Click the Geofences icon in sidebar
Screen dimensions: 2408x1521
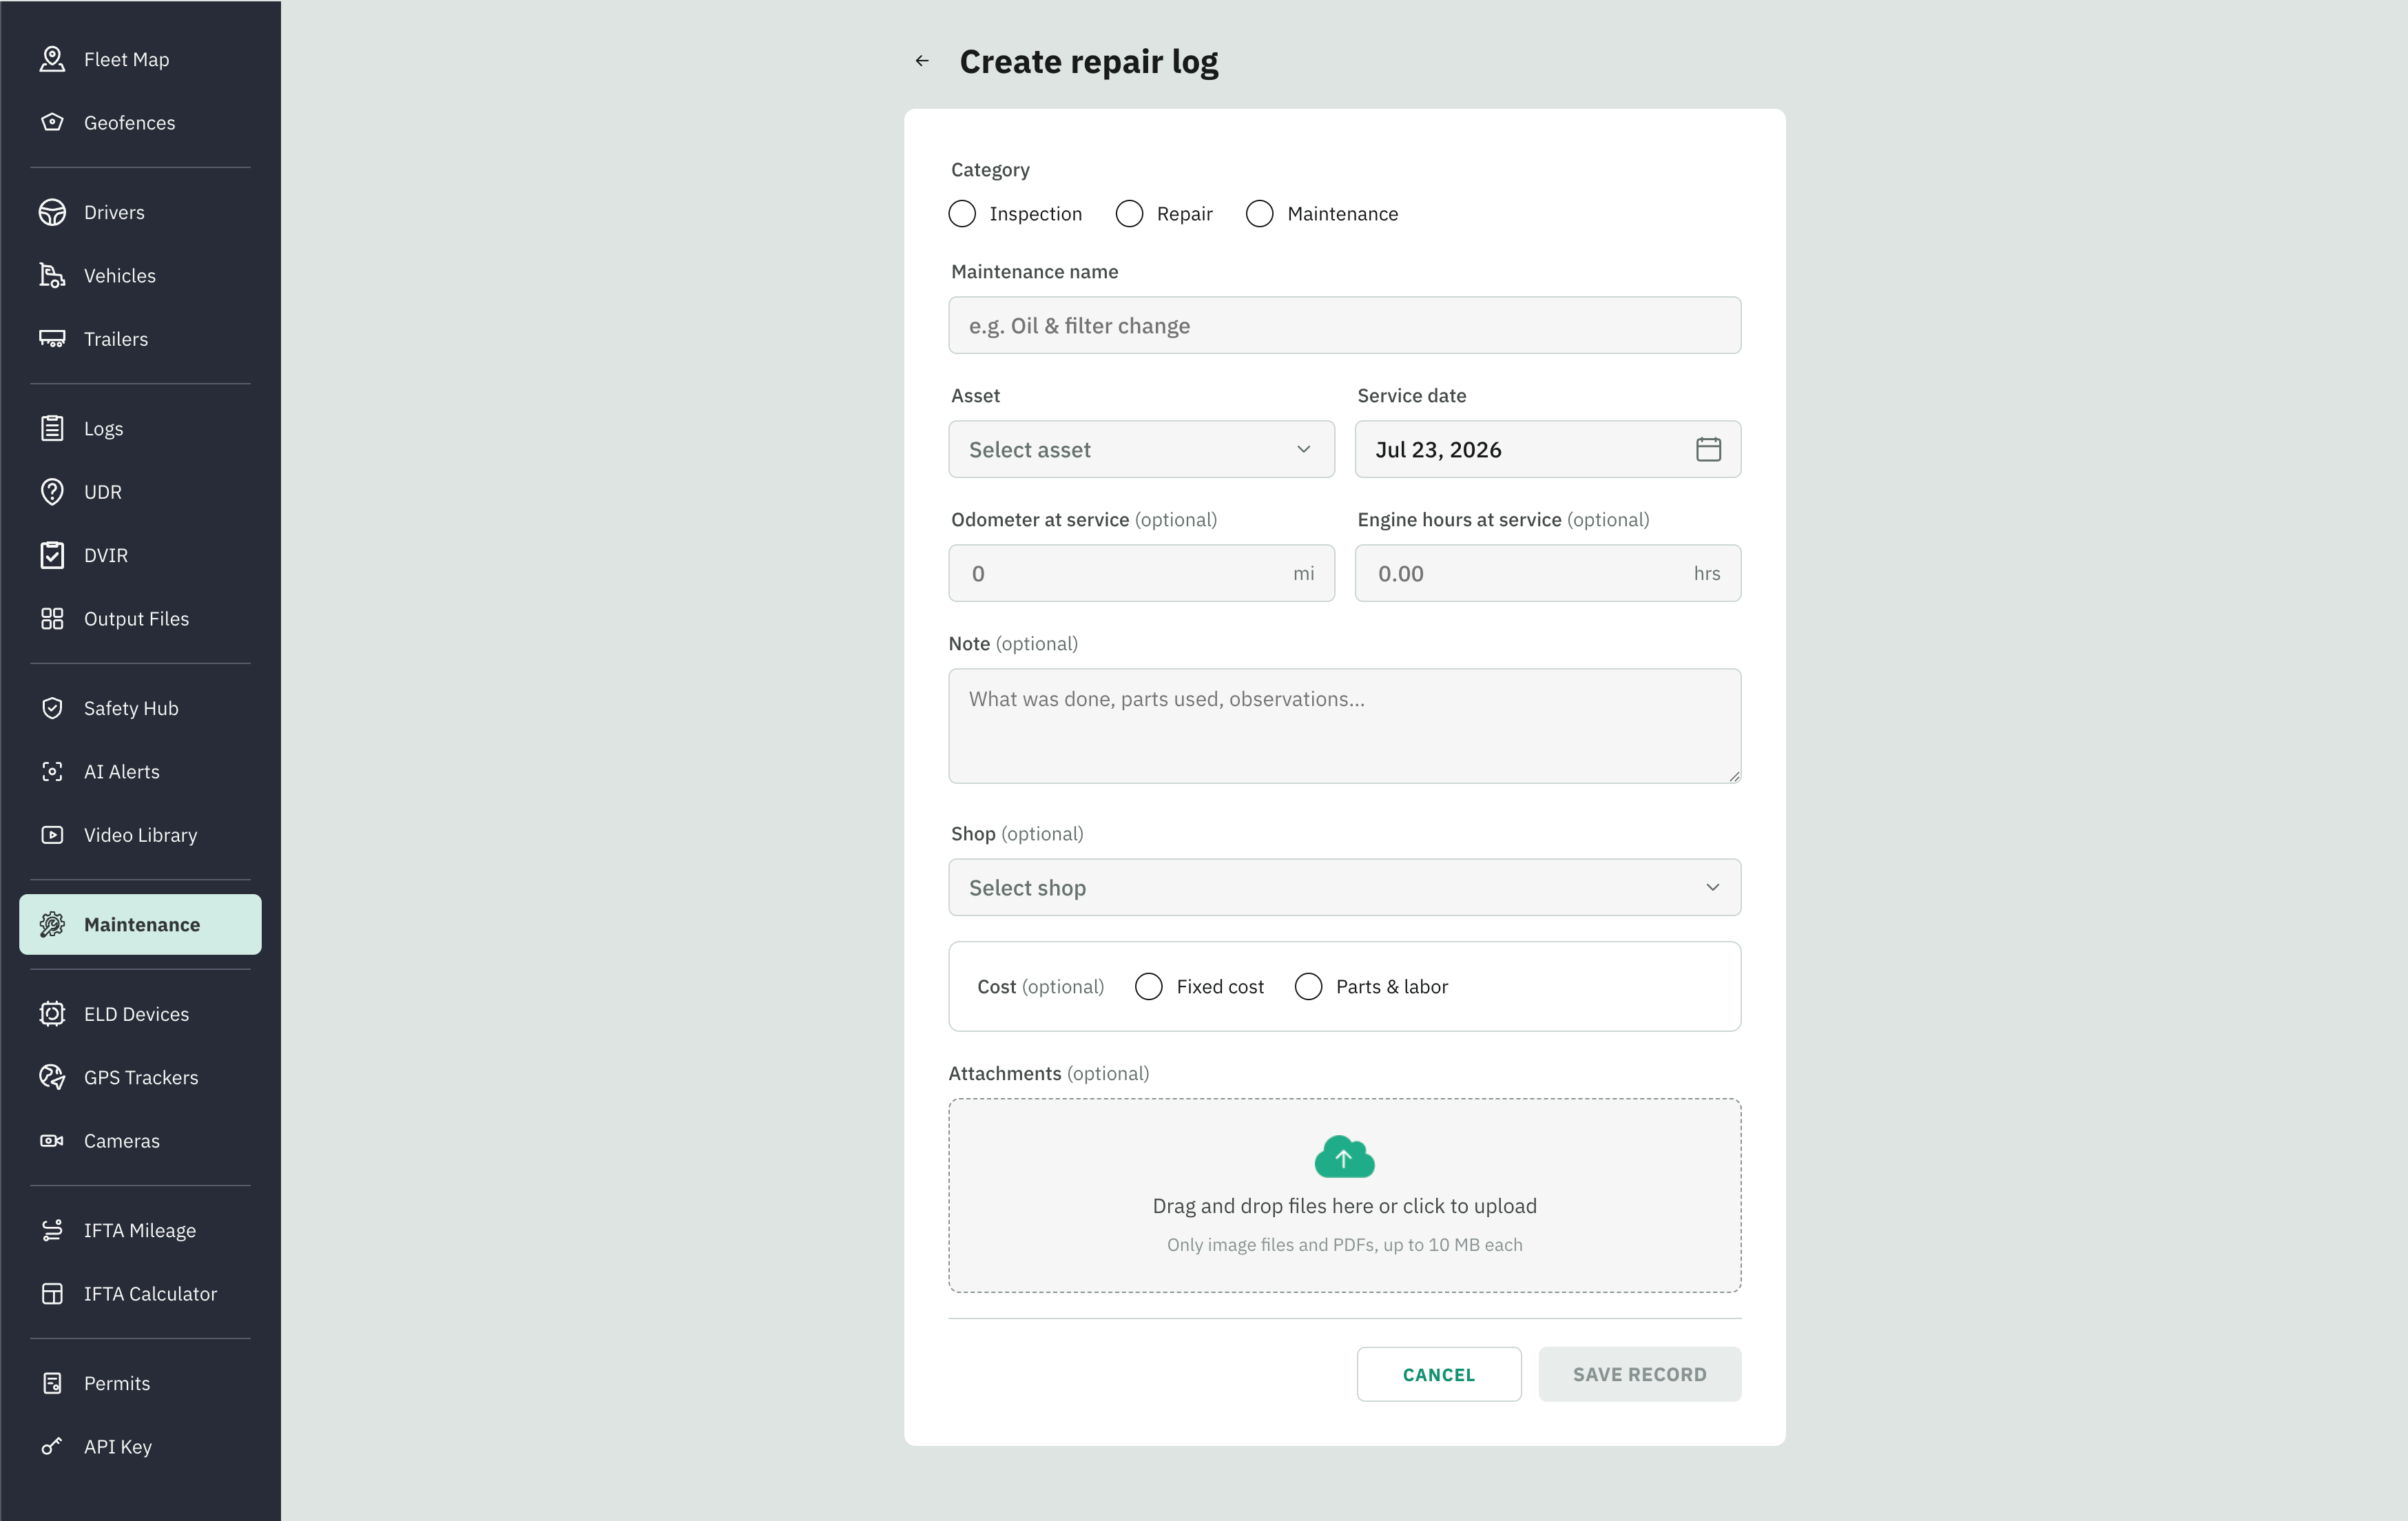(52, 122)
